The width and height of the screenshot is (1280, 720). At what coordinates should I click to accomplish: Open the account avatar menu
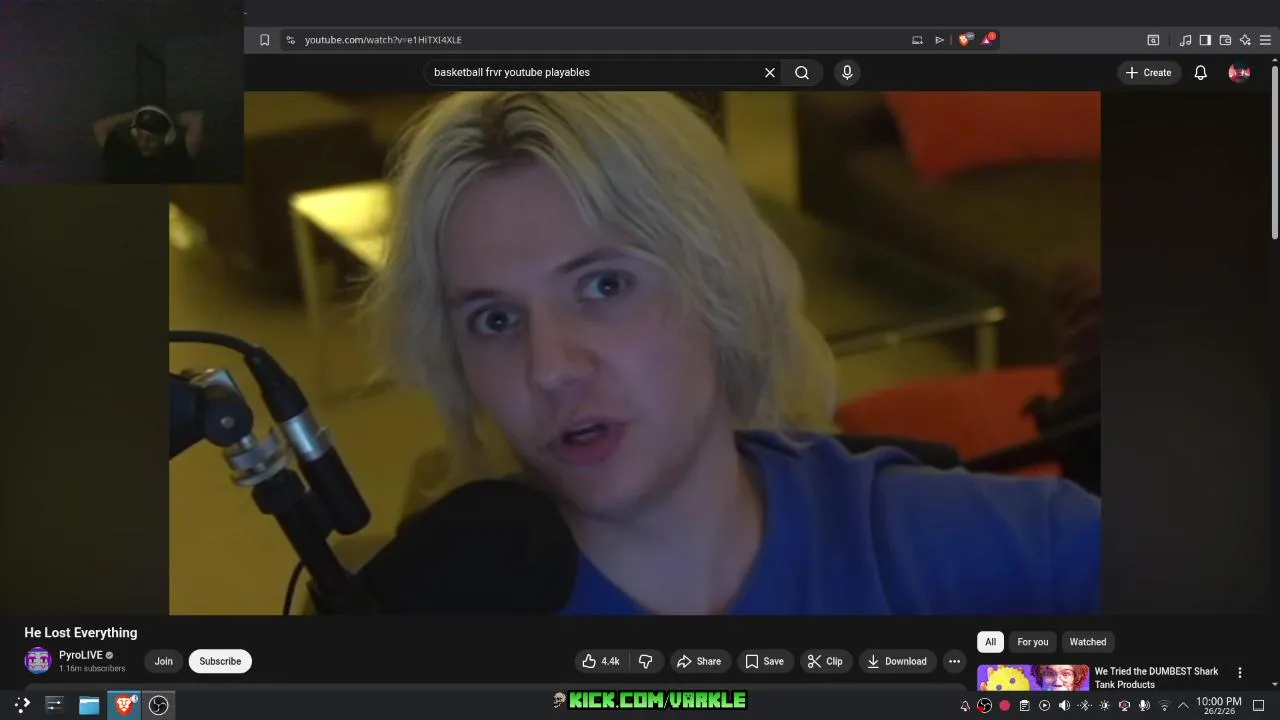[1239, 72]
